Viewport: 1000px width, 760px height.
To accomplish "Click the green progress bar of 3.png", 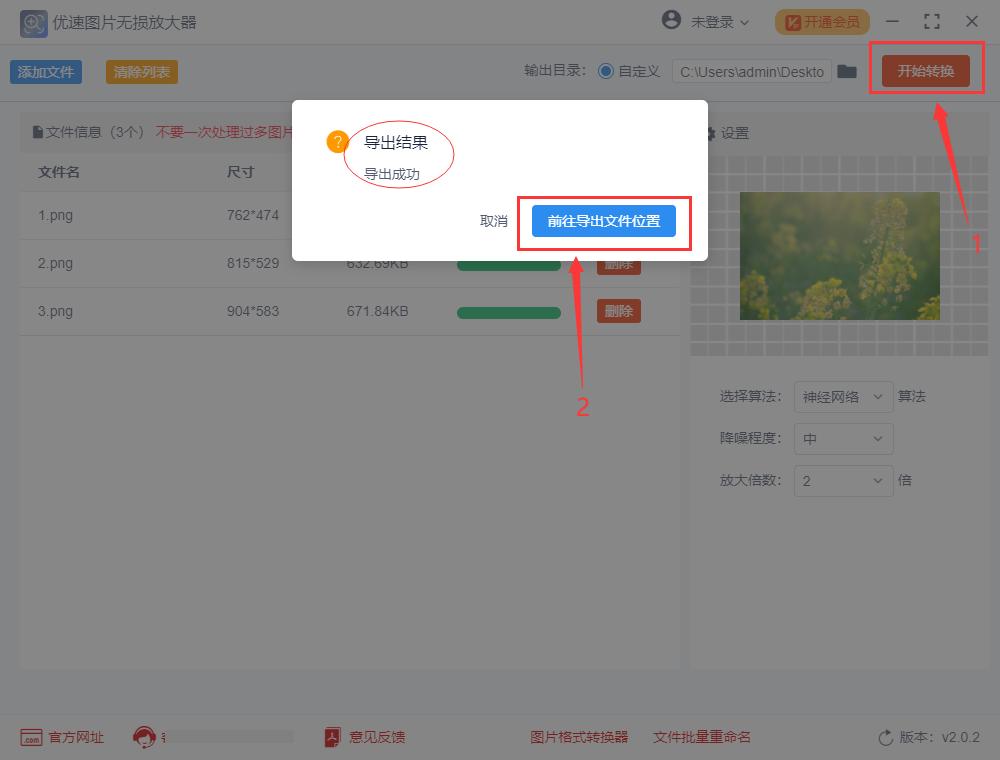I will click(x=508, y=311).
